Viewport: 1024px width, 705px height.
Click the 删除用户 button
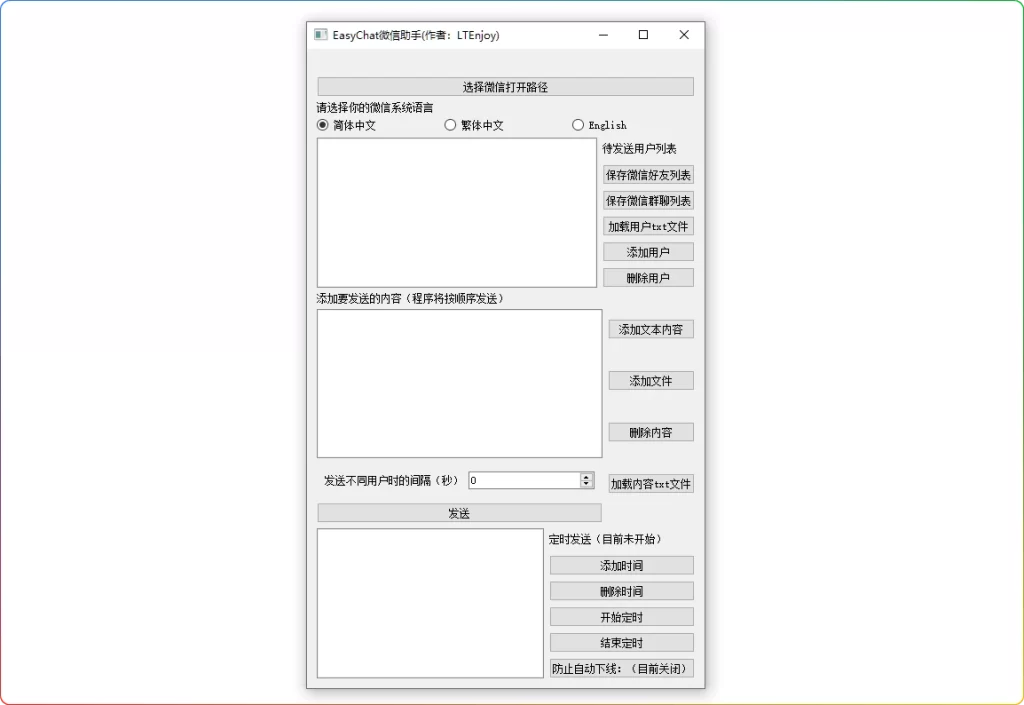point(648,278)
